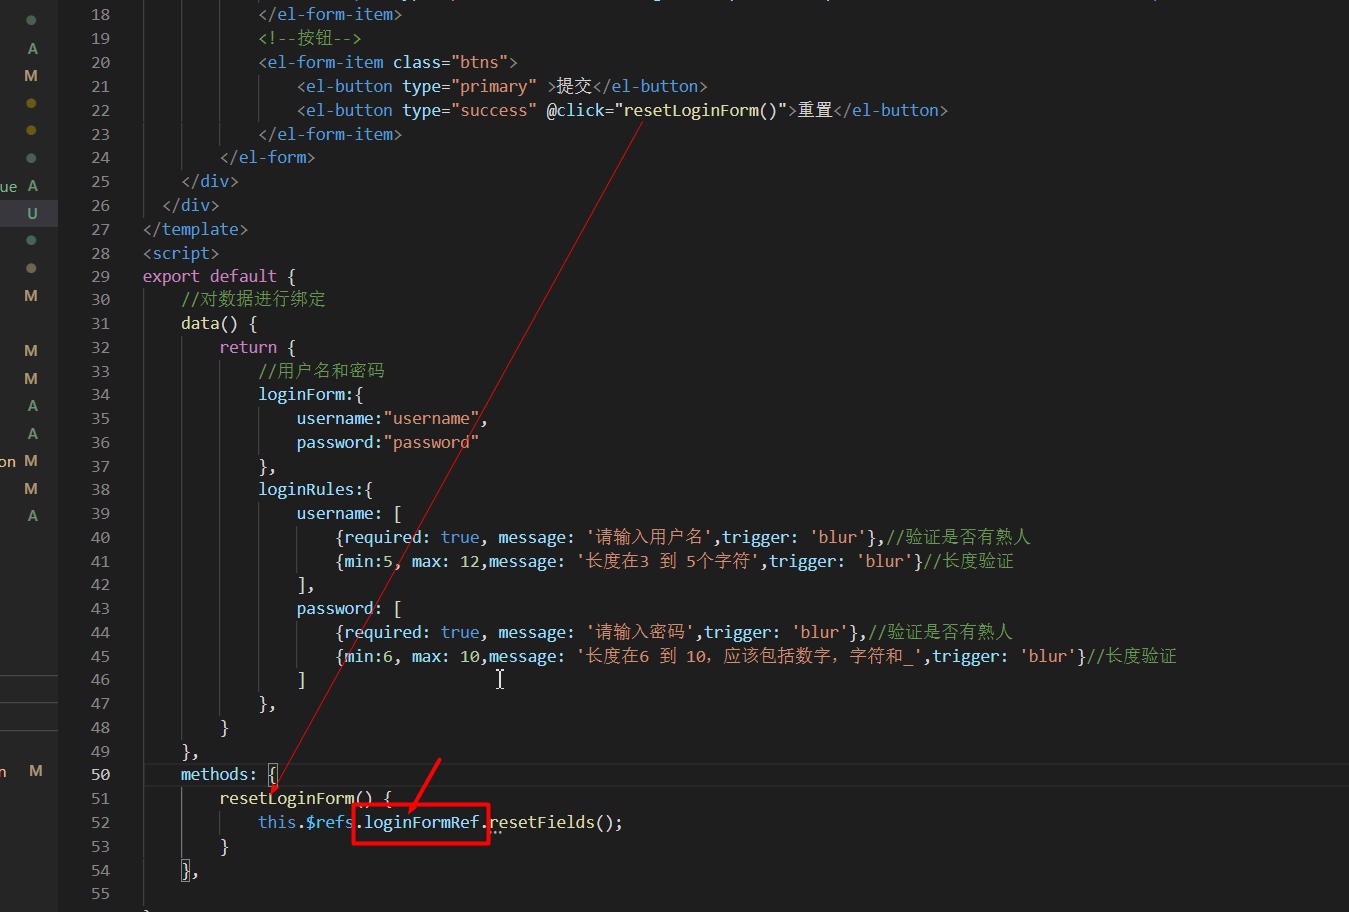
Task: Click the loginRules:{ property
Action: pos(315,489)
